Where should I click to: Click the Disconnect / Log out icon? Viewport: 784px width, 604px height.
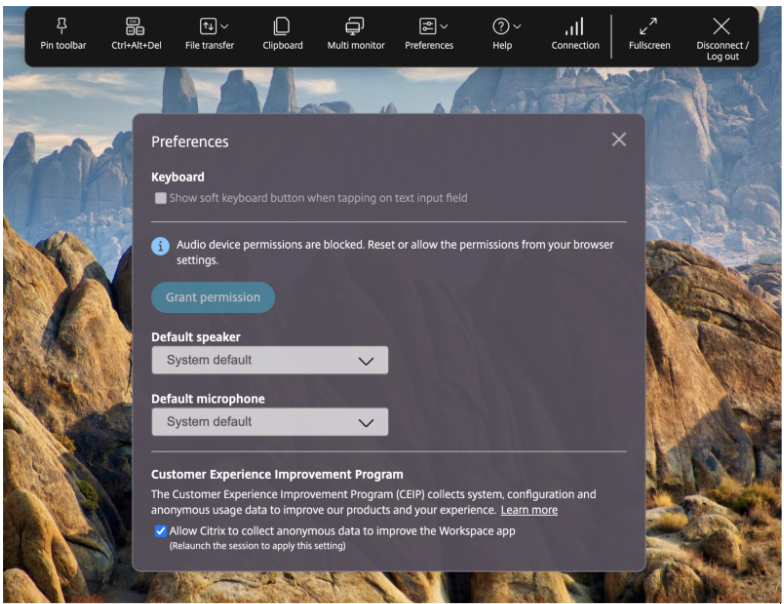(x=721, y=26)
